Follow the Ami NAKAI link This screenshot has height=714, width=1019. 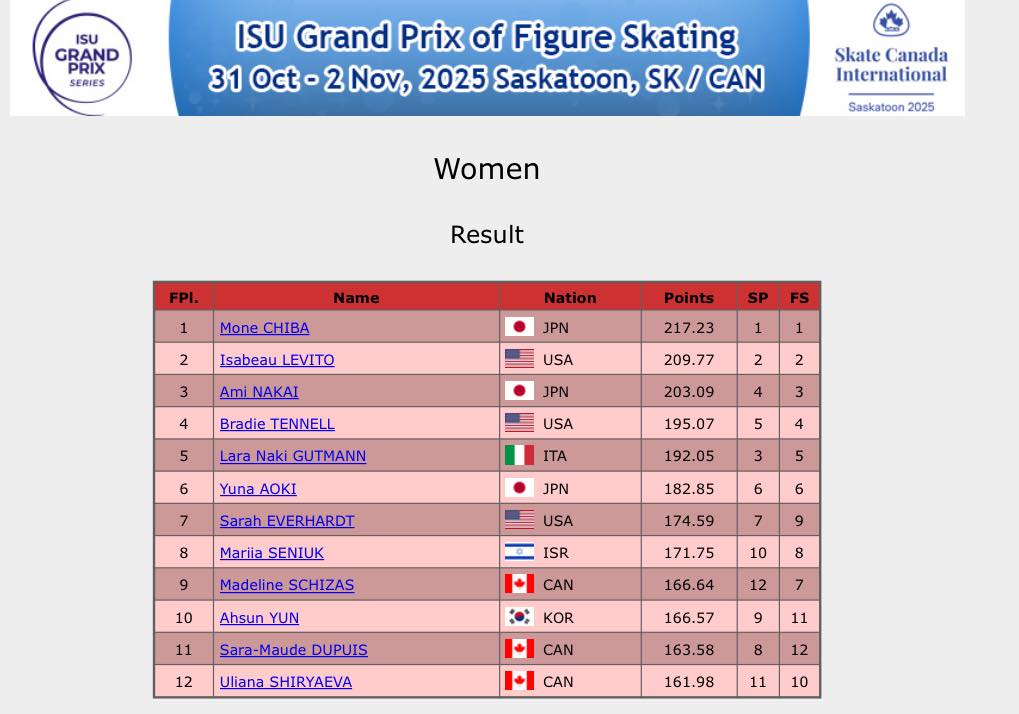259,392
